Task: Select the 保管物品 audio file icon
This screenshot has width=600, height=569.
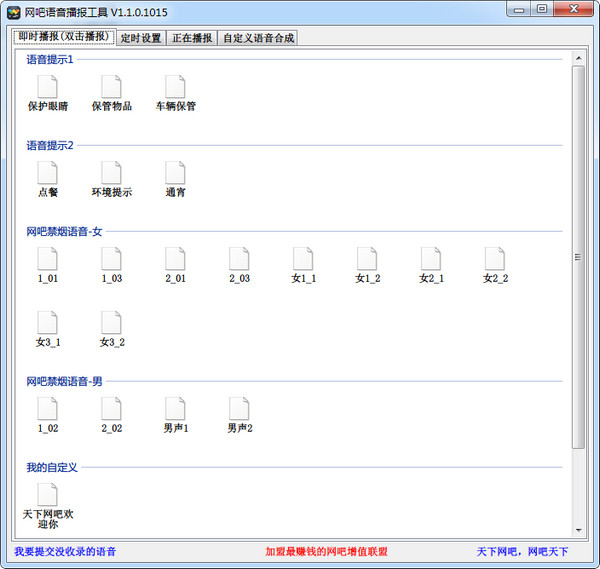Action: 111,86
